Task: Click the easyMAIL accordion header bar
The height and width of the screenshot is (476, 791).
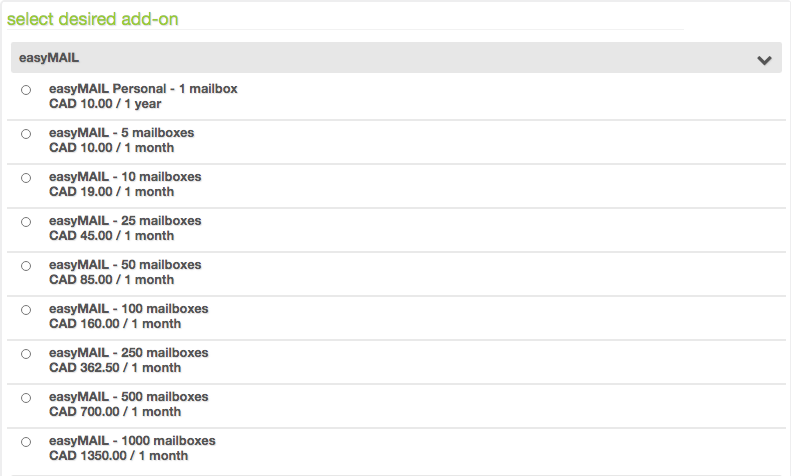Action: tap(396, 57)
